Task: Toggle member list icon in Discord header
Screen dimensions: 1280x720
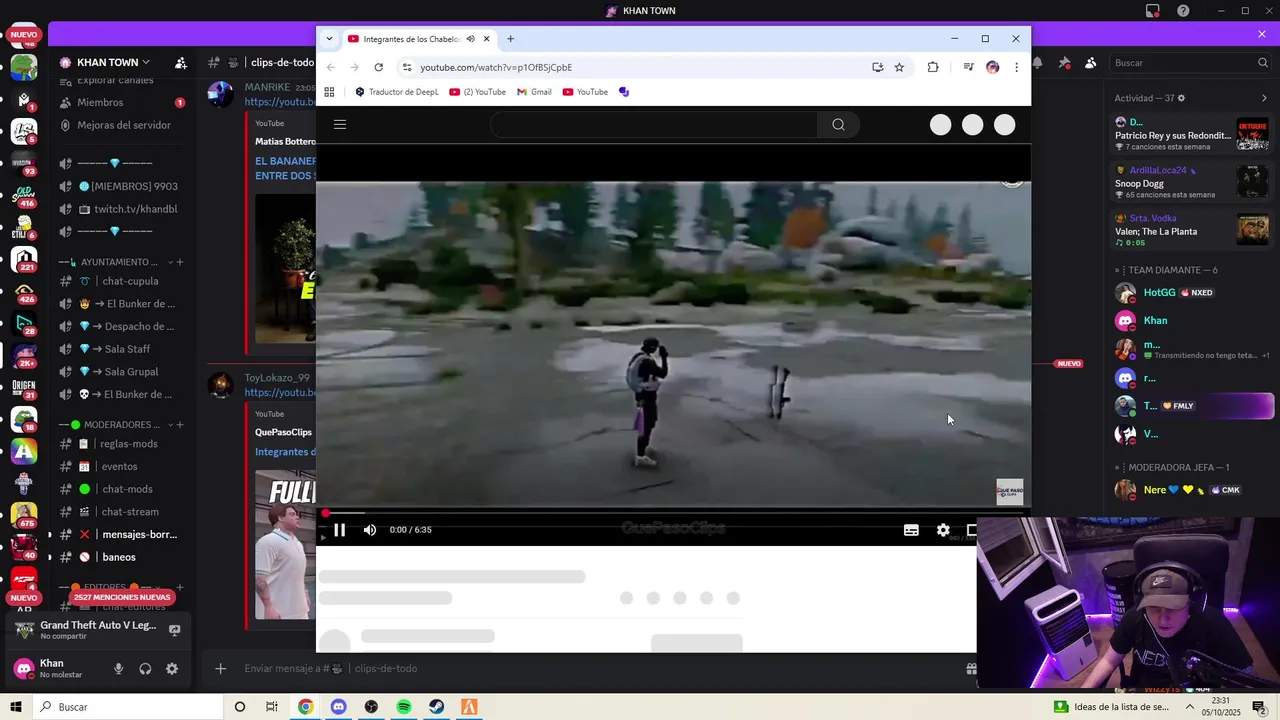Action: (x=1091, y=62)
